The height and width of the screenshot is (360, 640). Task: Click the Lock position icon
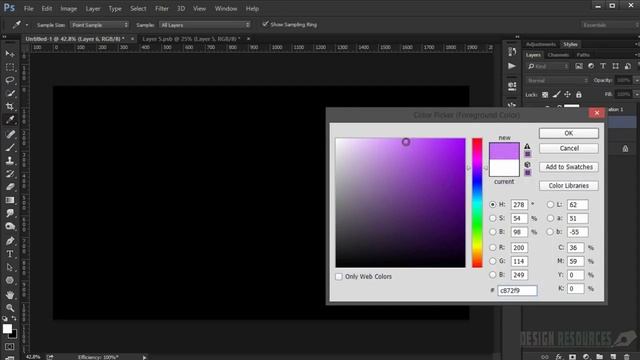567,95
